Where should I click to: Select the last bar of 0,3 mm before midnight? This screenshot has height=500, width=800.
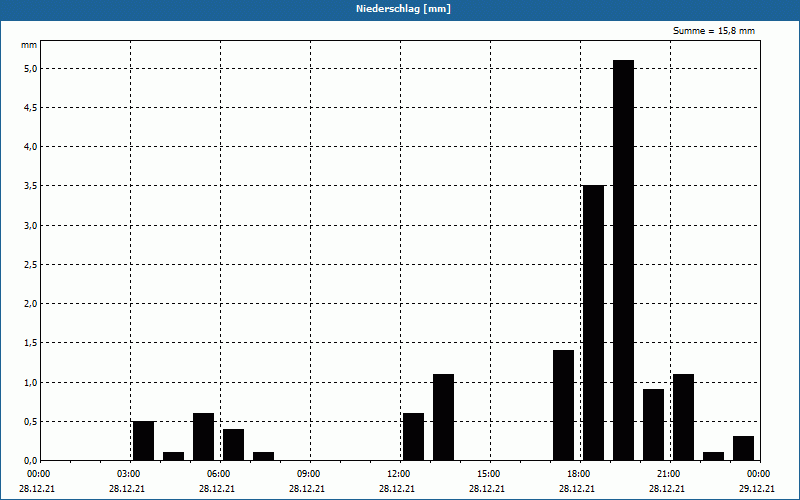[x=743, y=448]
